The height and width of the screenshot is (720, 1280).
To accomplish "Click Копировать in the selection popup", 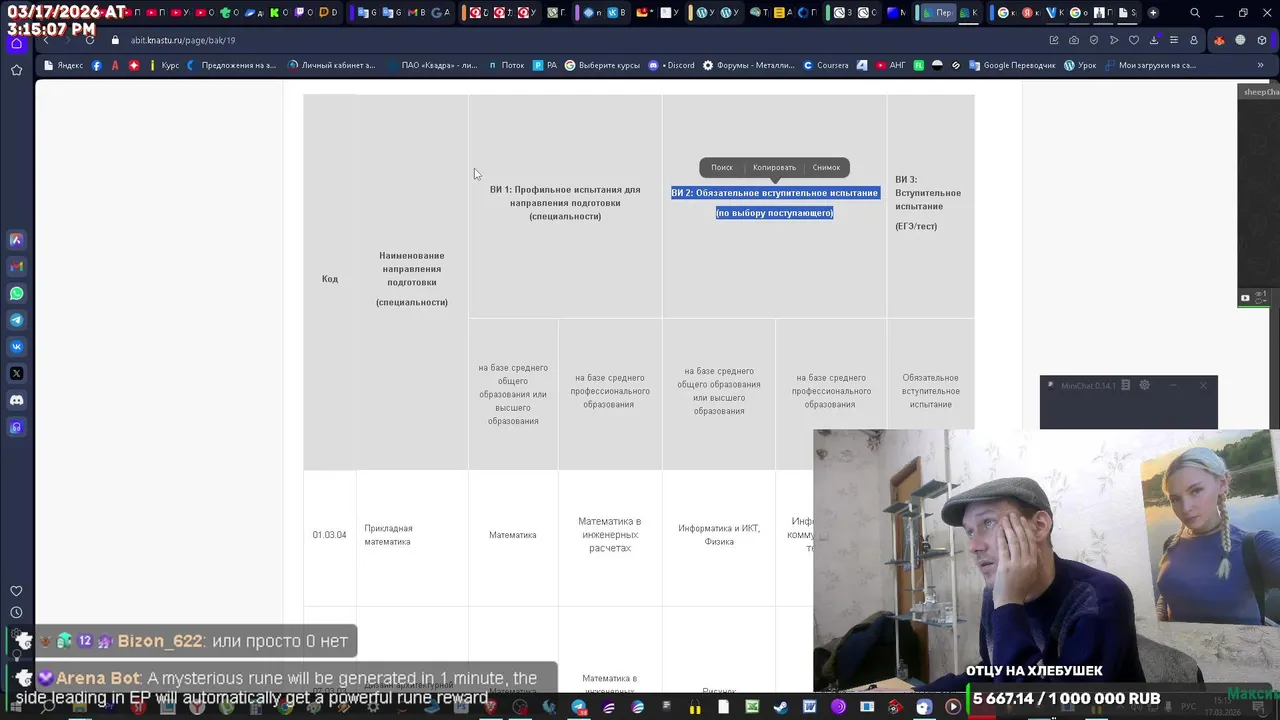I will pyautogui.click(x=774, y=168).
